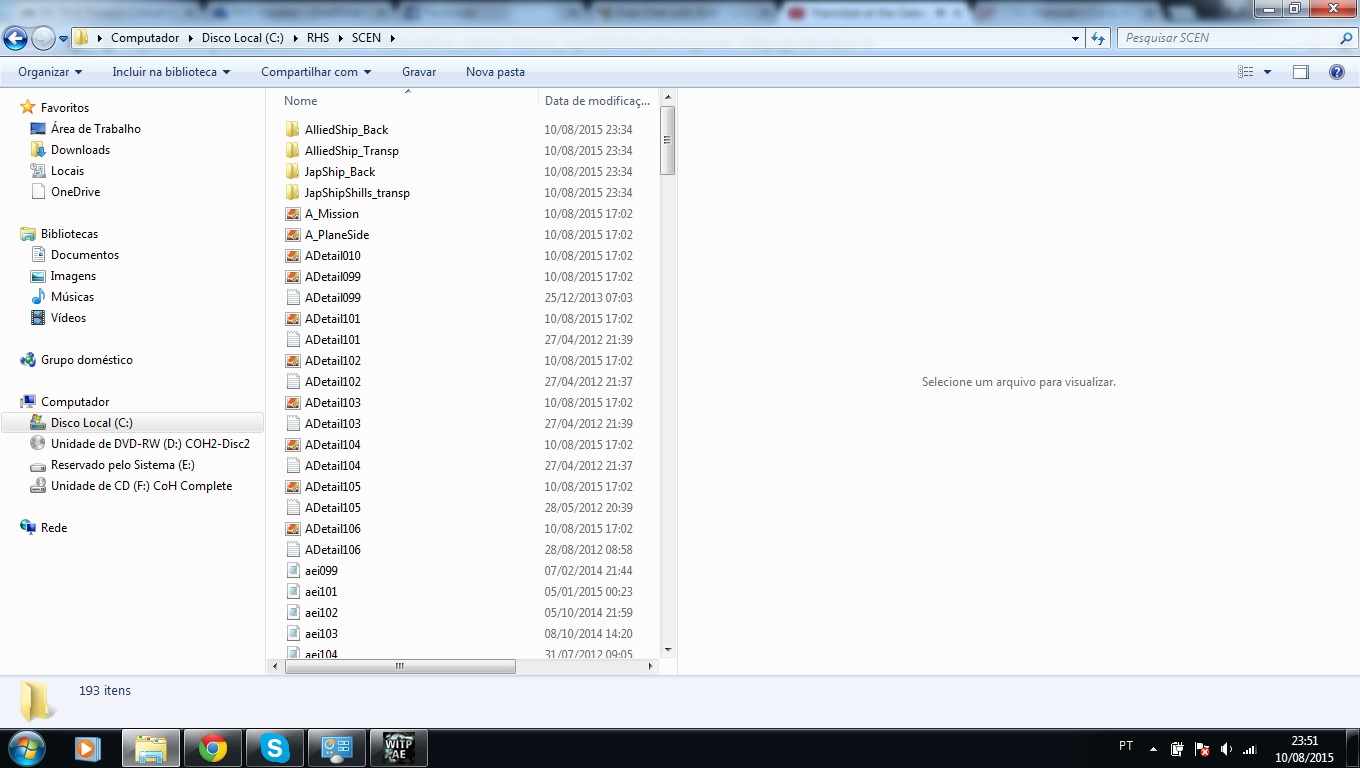Click the Back navigation arrow button

pyautogui.click(x=16, y=38)
